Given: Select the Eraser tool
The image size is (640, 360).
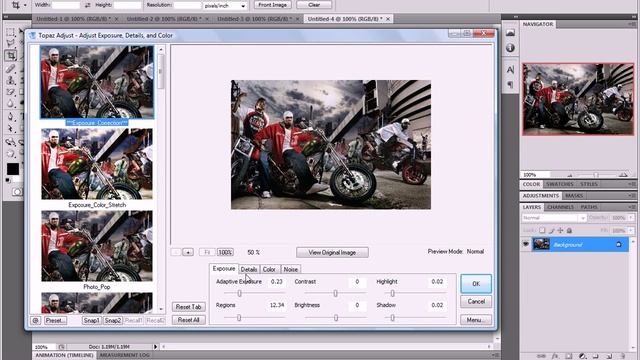Looking at the screenshot, I should [x=11, y=92].
